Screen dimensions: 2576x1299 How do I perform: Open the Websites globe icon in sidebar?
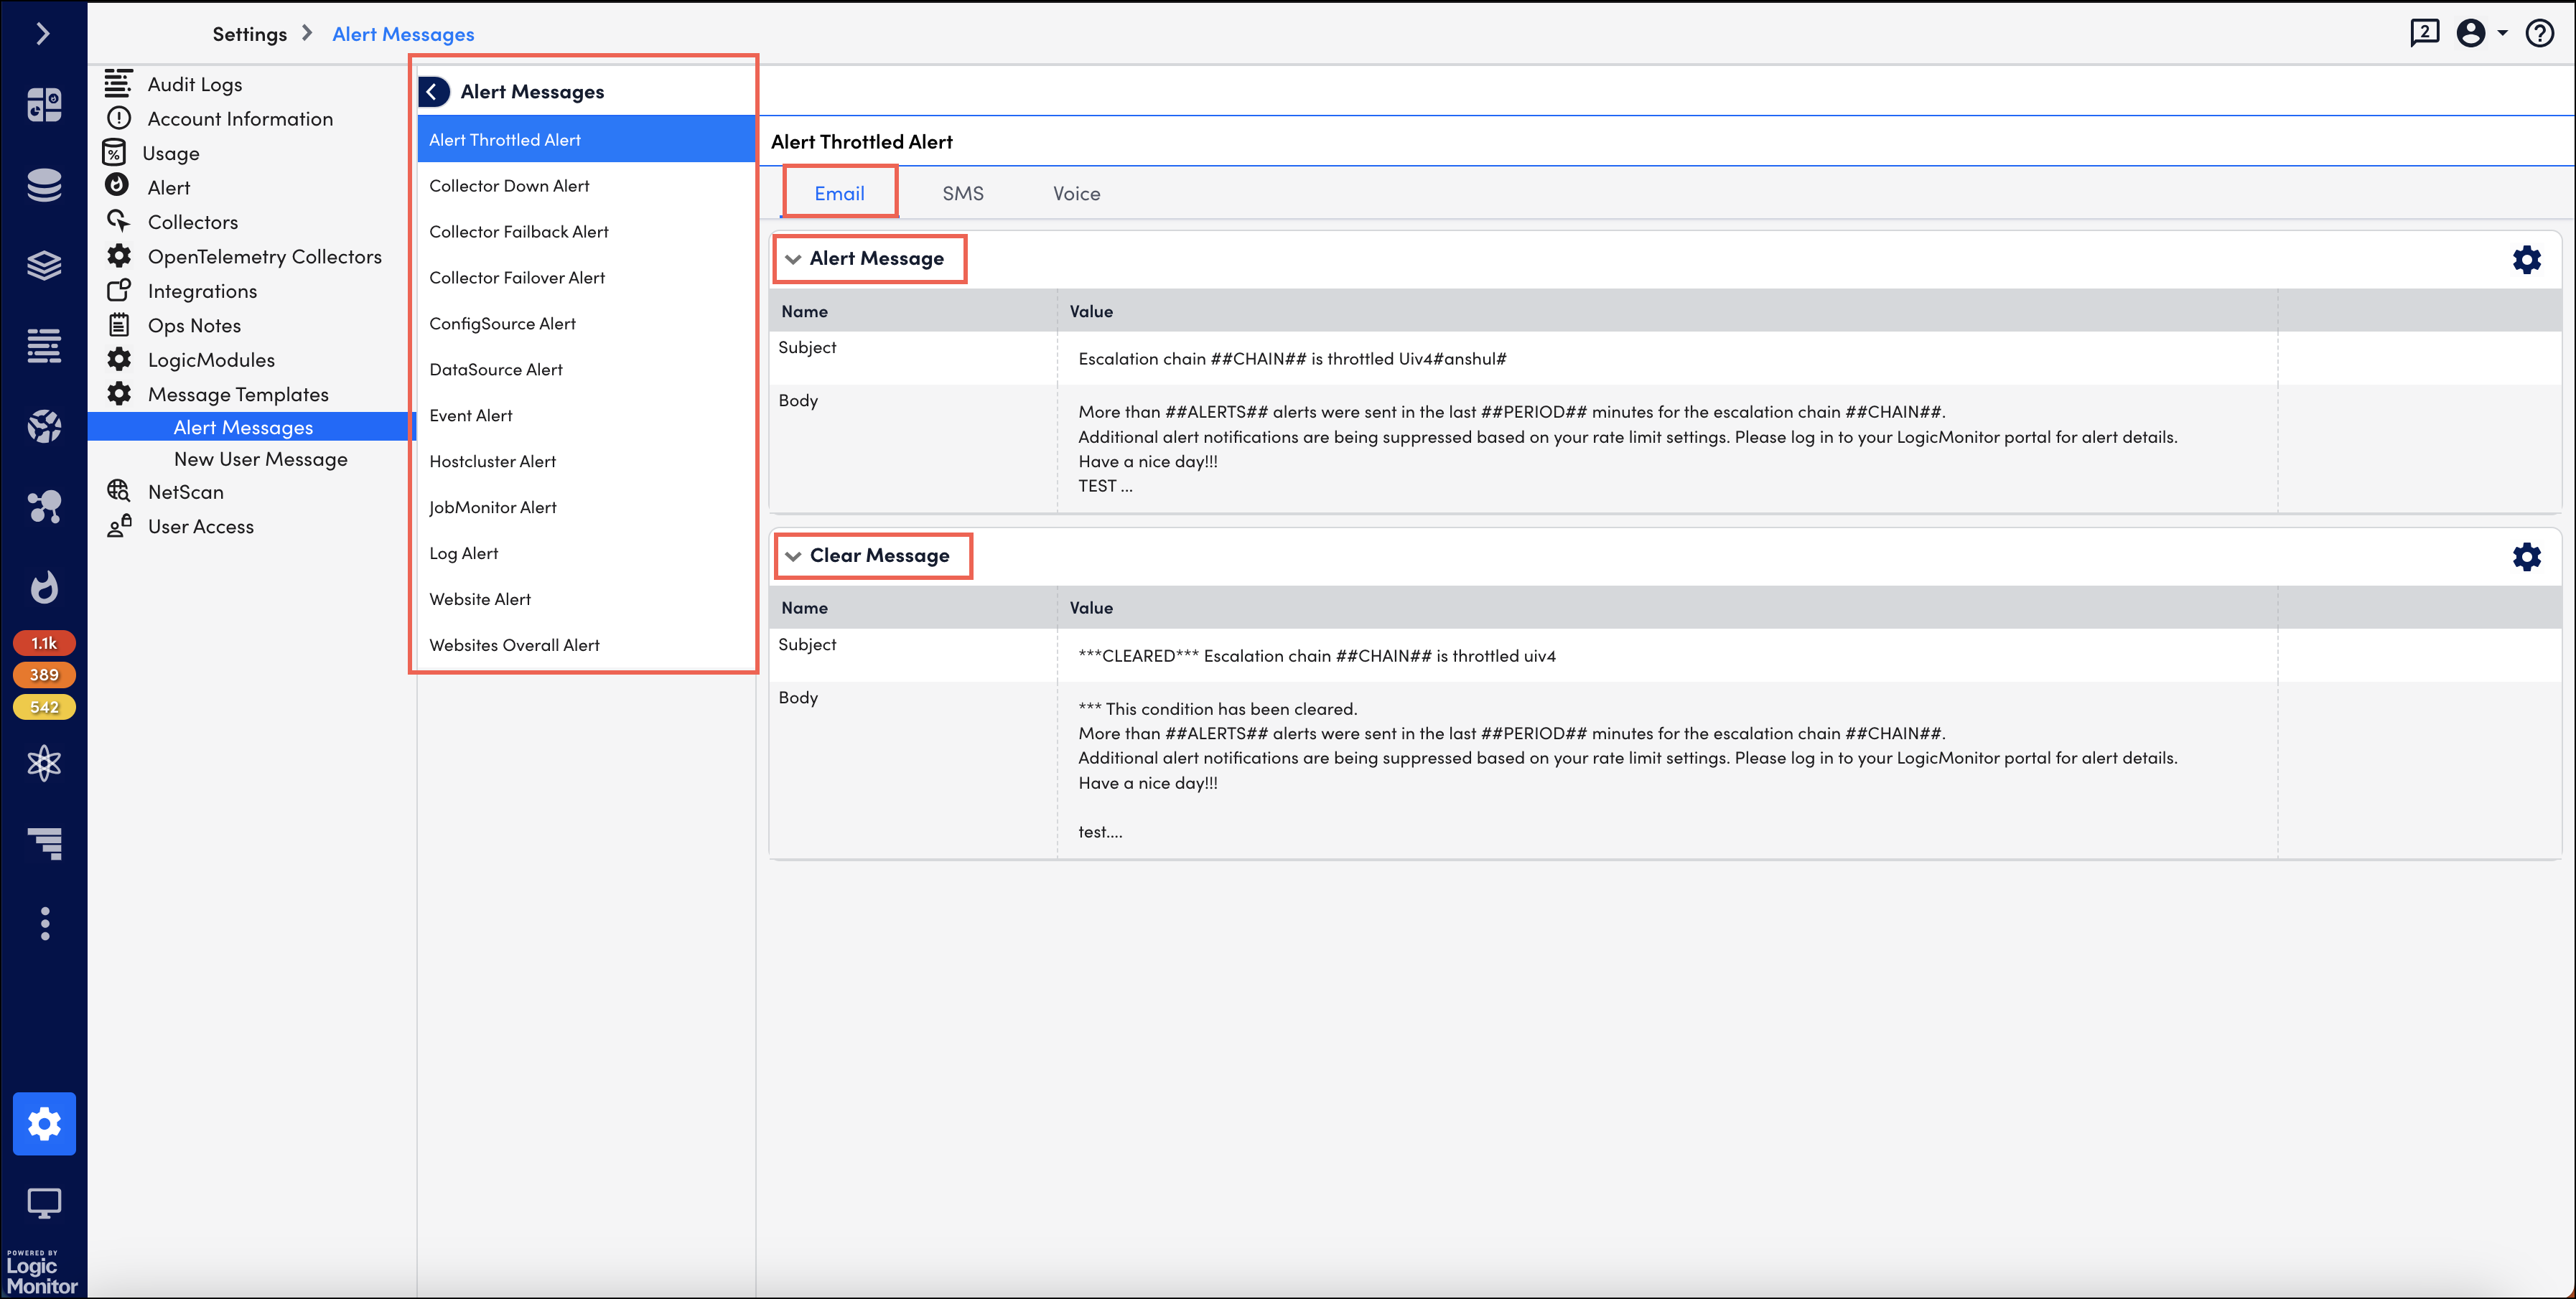point(44,427)
